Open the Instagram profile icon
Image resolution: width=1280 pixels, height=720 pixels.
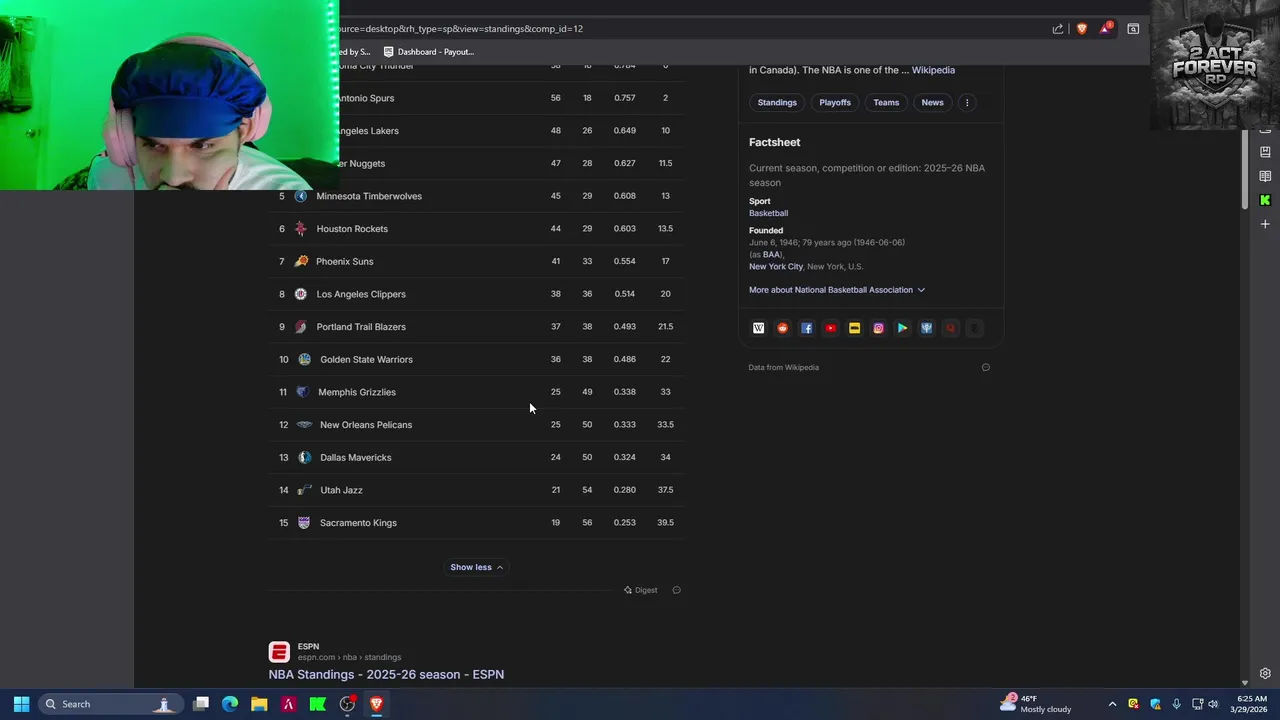pyautogui.click(x=878, y=328)
